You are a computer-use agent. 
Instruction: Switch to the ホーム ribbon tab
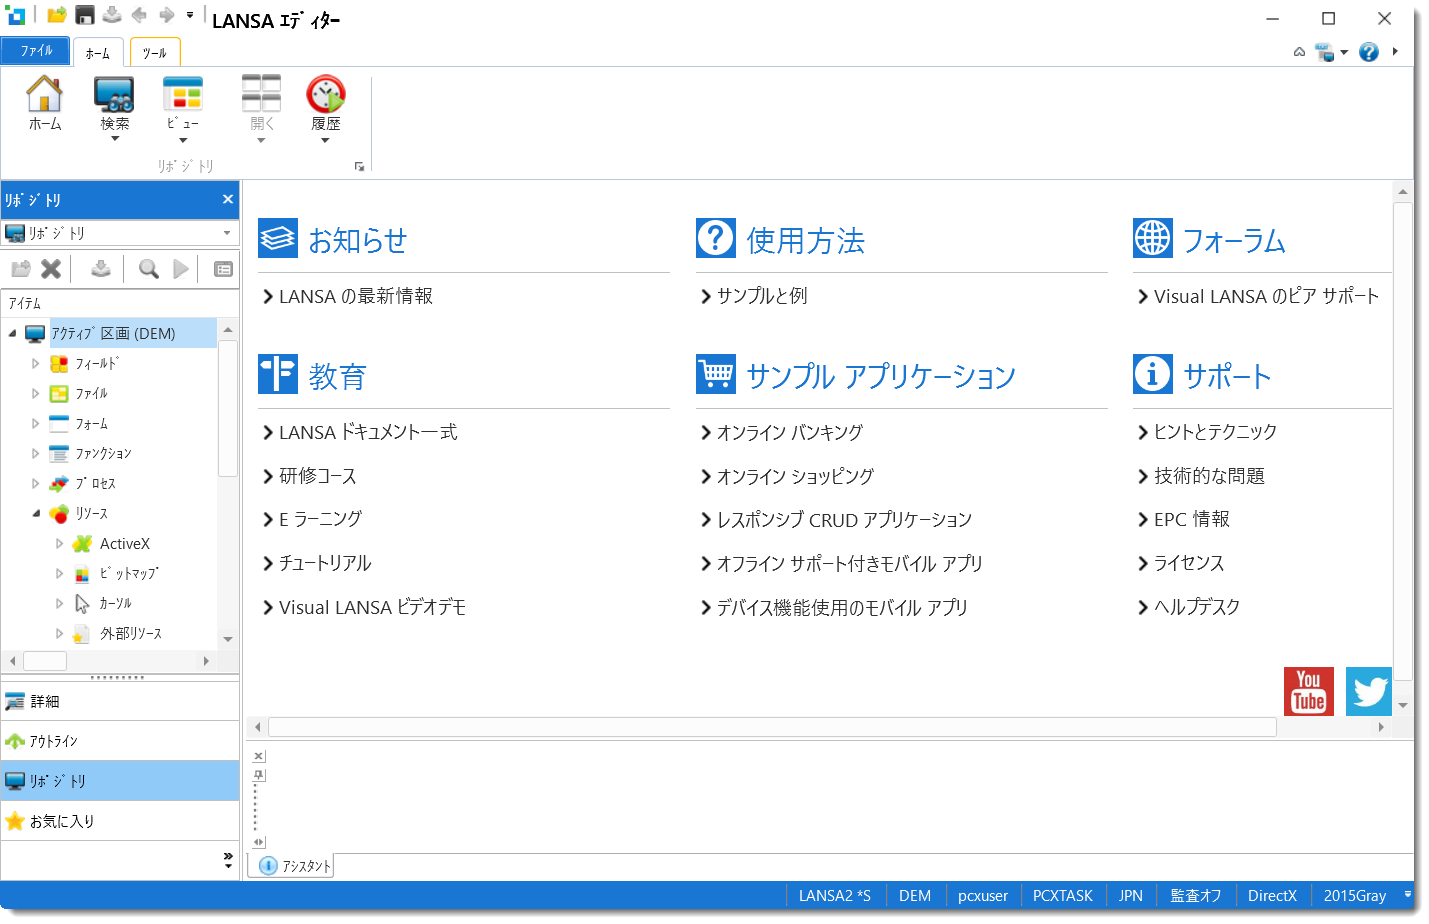coord(97,53)
